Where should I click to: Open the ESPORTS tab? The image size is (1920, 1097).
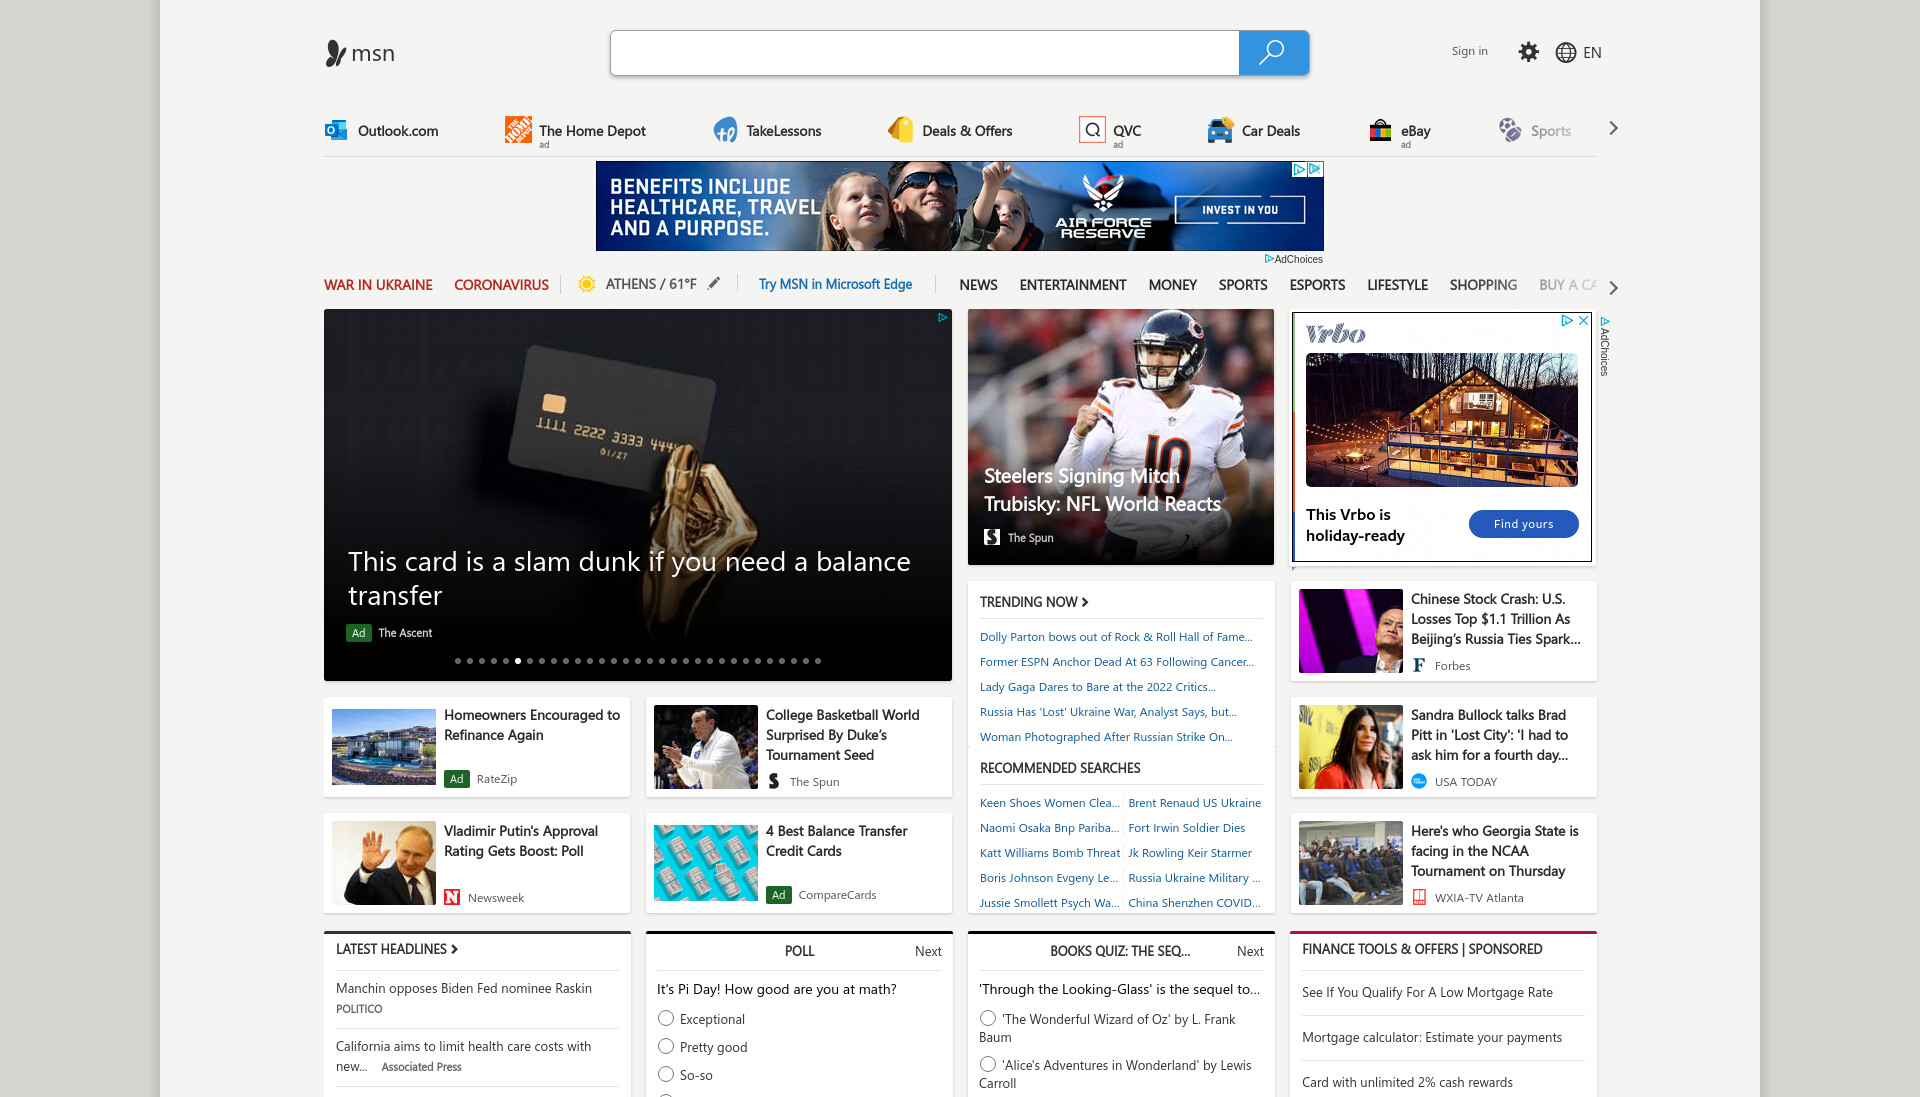click(x=1317, y=285)
